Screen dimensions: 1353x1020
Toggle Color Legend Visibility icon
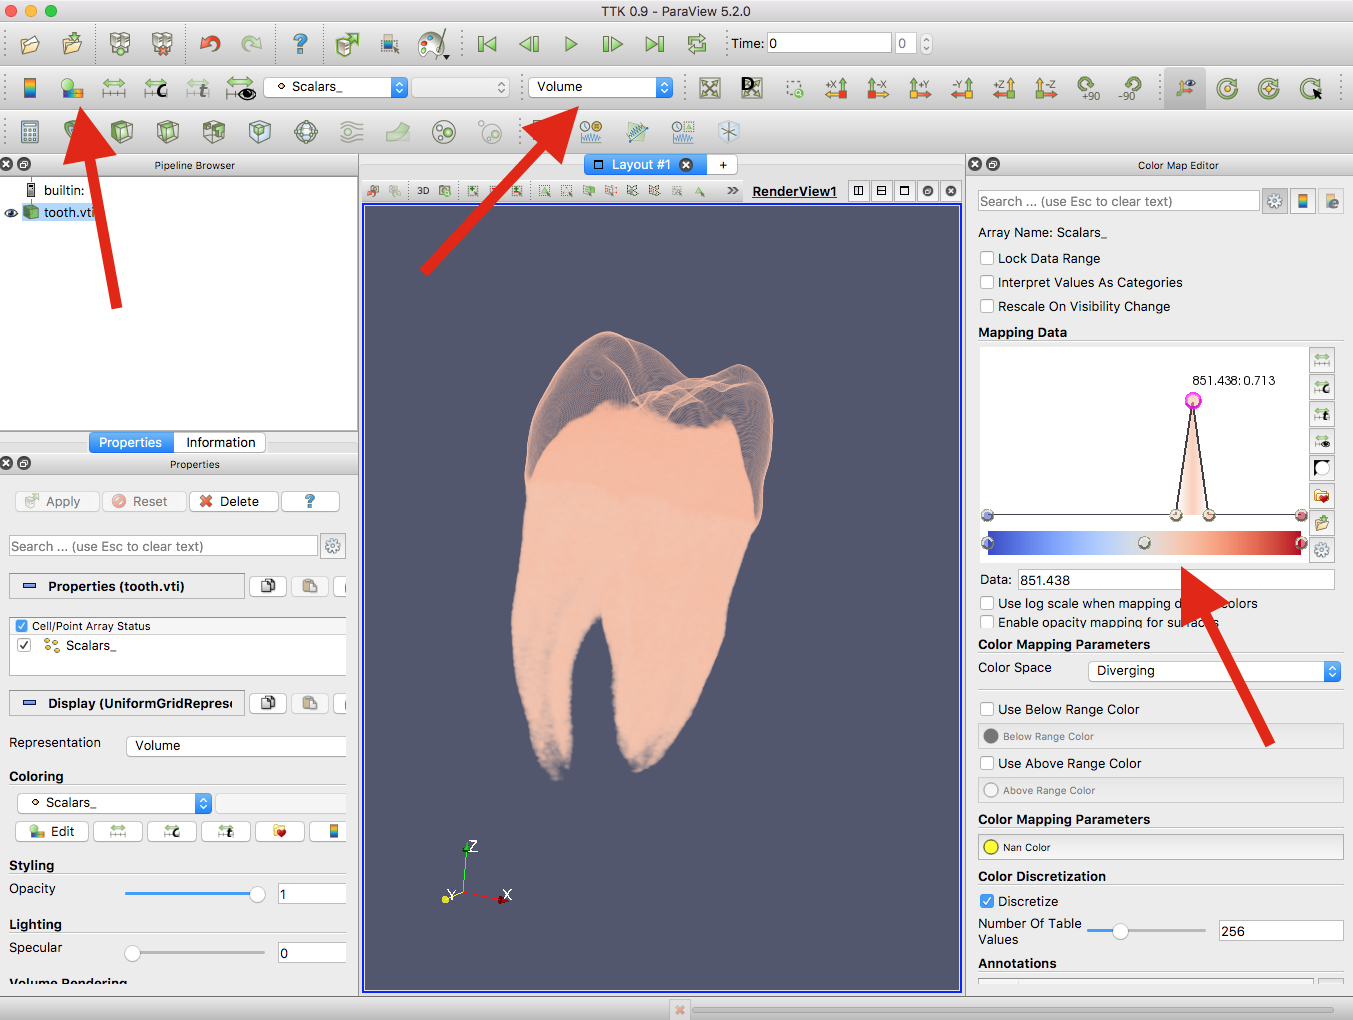[x=30, y=88]
